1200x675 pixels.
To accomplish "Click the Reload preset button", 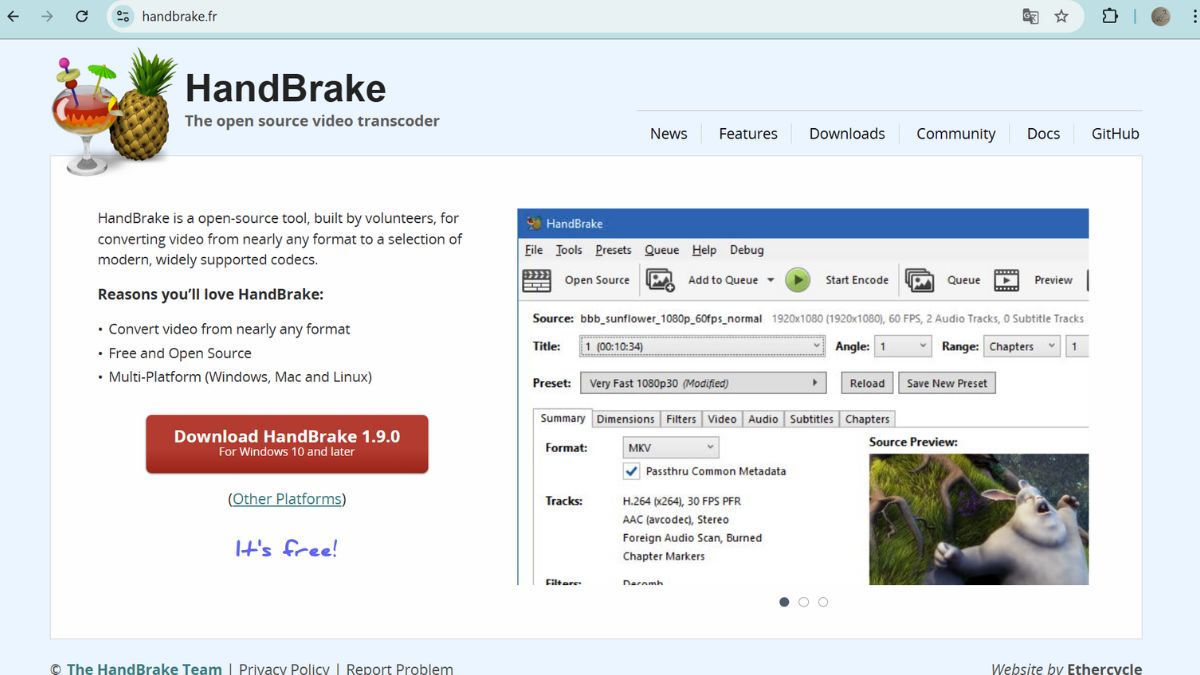I will tap(867, 383).
